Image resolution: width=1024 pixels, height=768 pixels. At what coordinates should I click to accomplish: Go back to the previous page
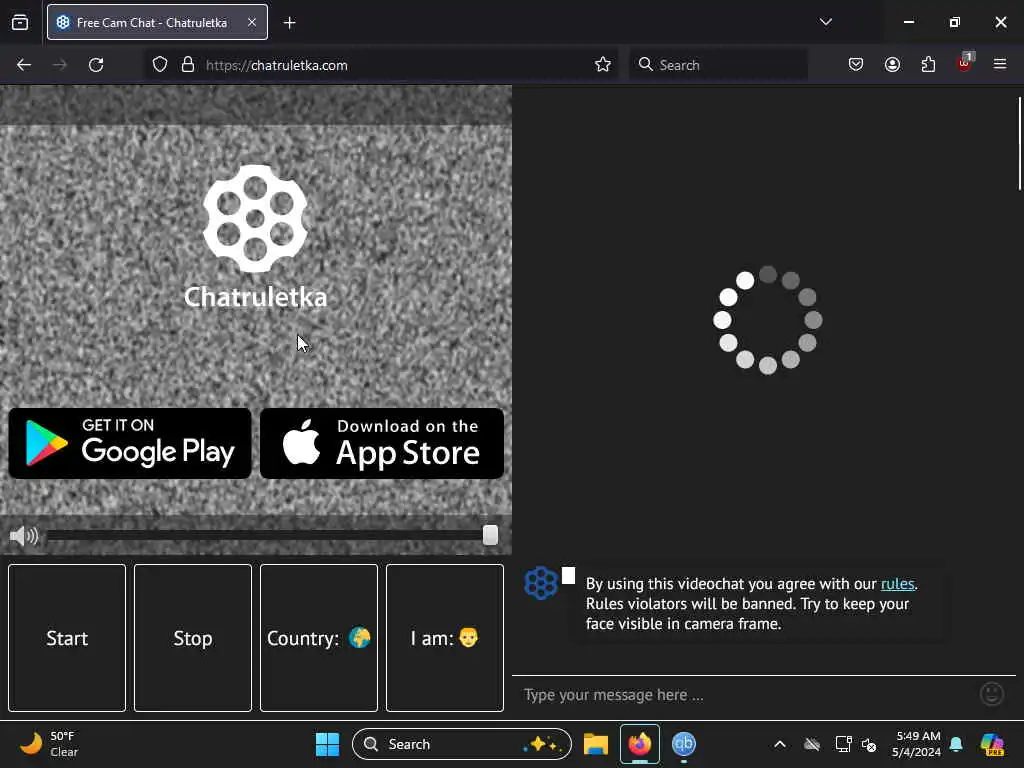(x=24, y=65)
